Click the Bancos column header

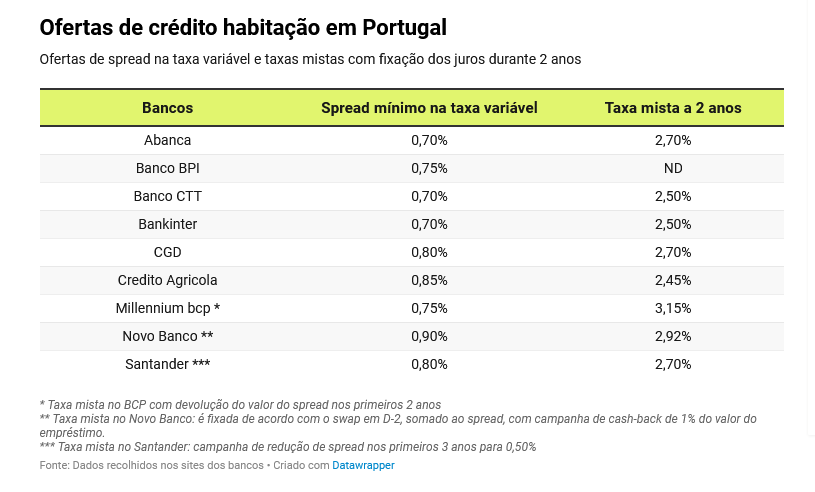[x=167, y=108]
